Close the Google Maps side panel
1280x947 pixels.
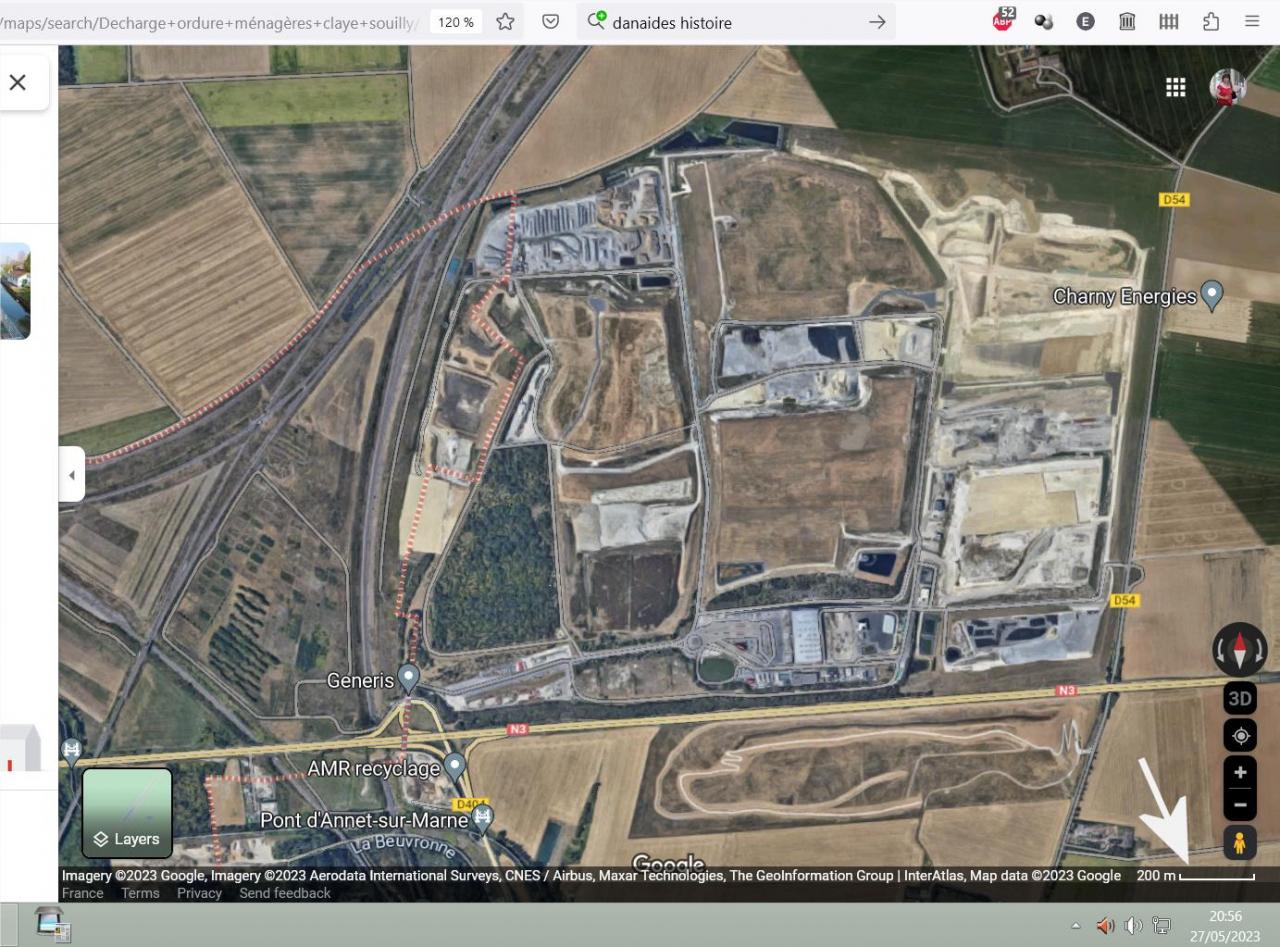tap(18, 83)
